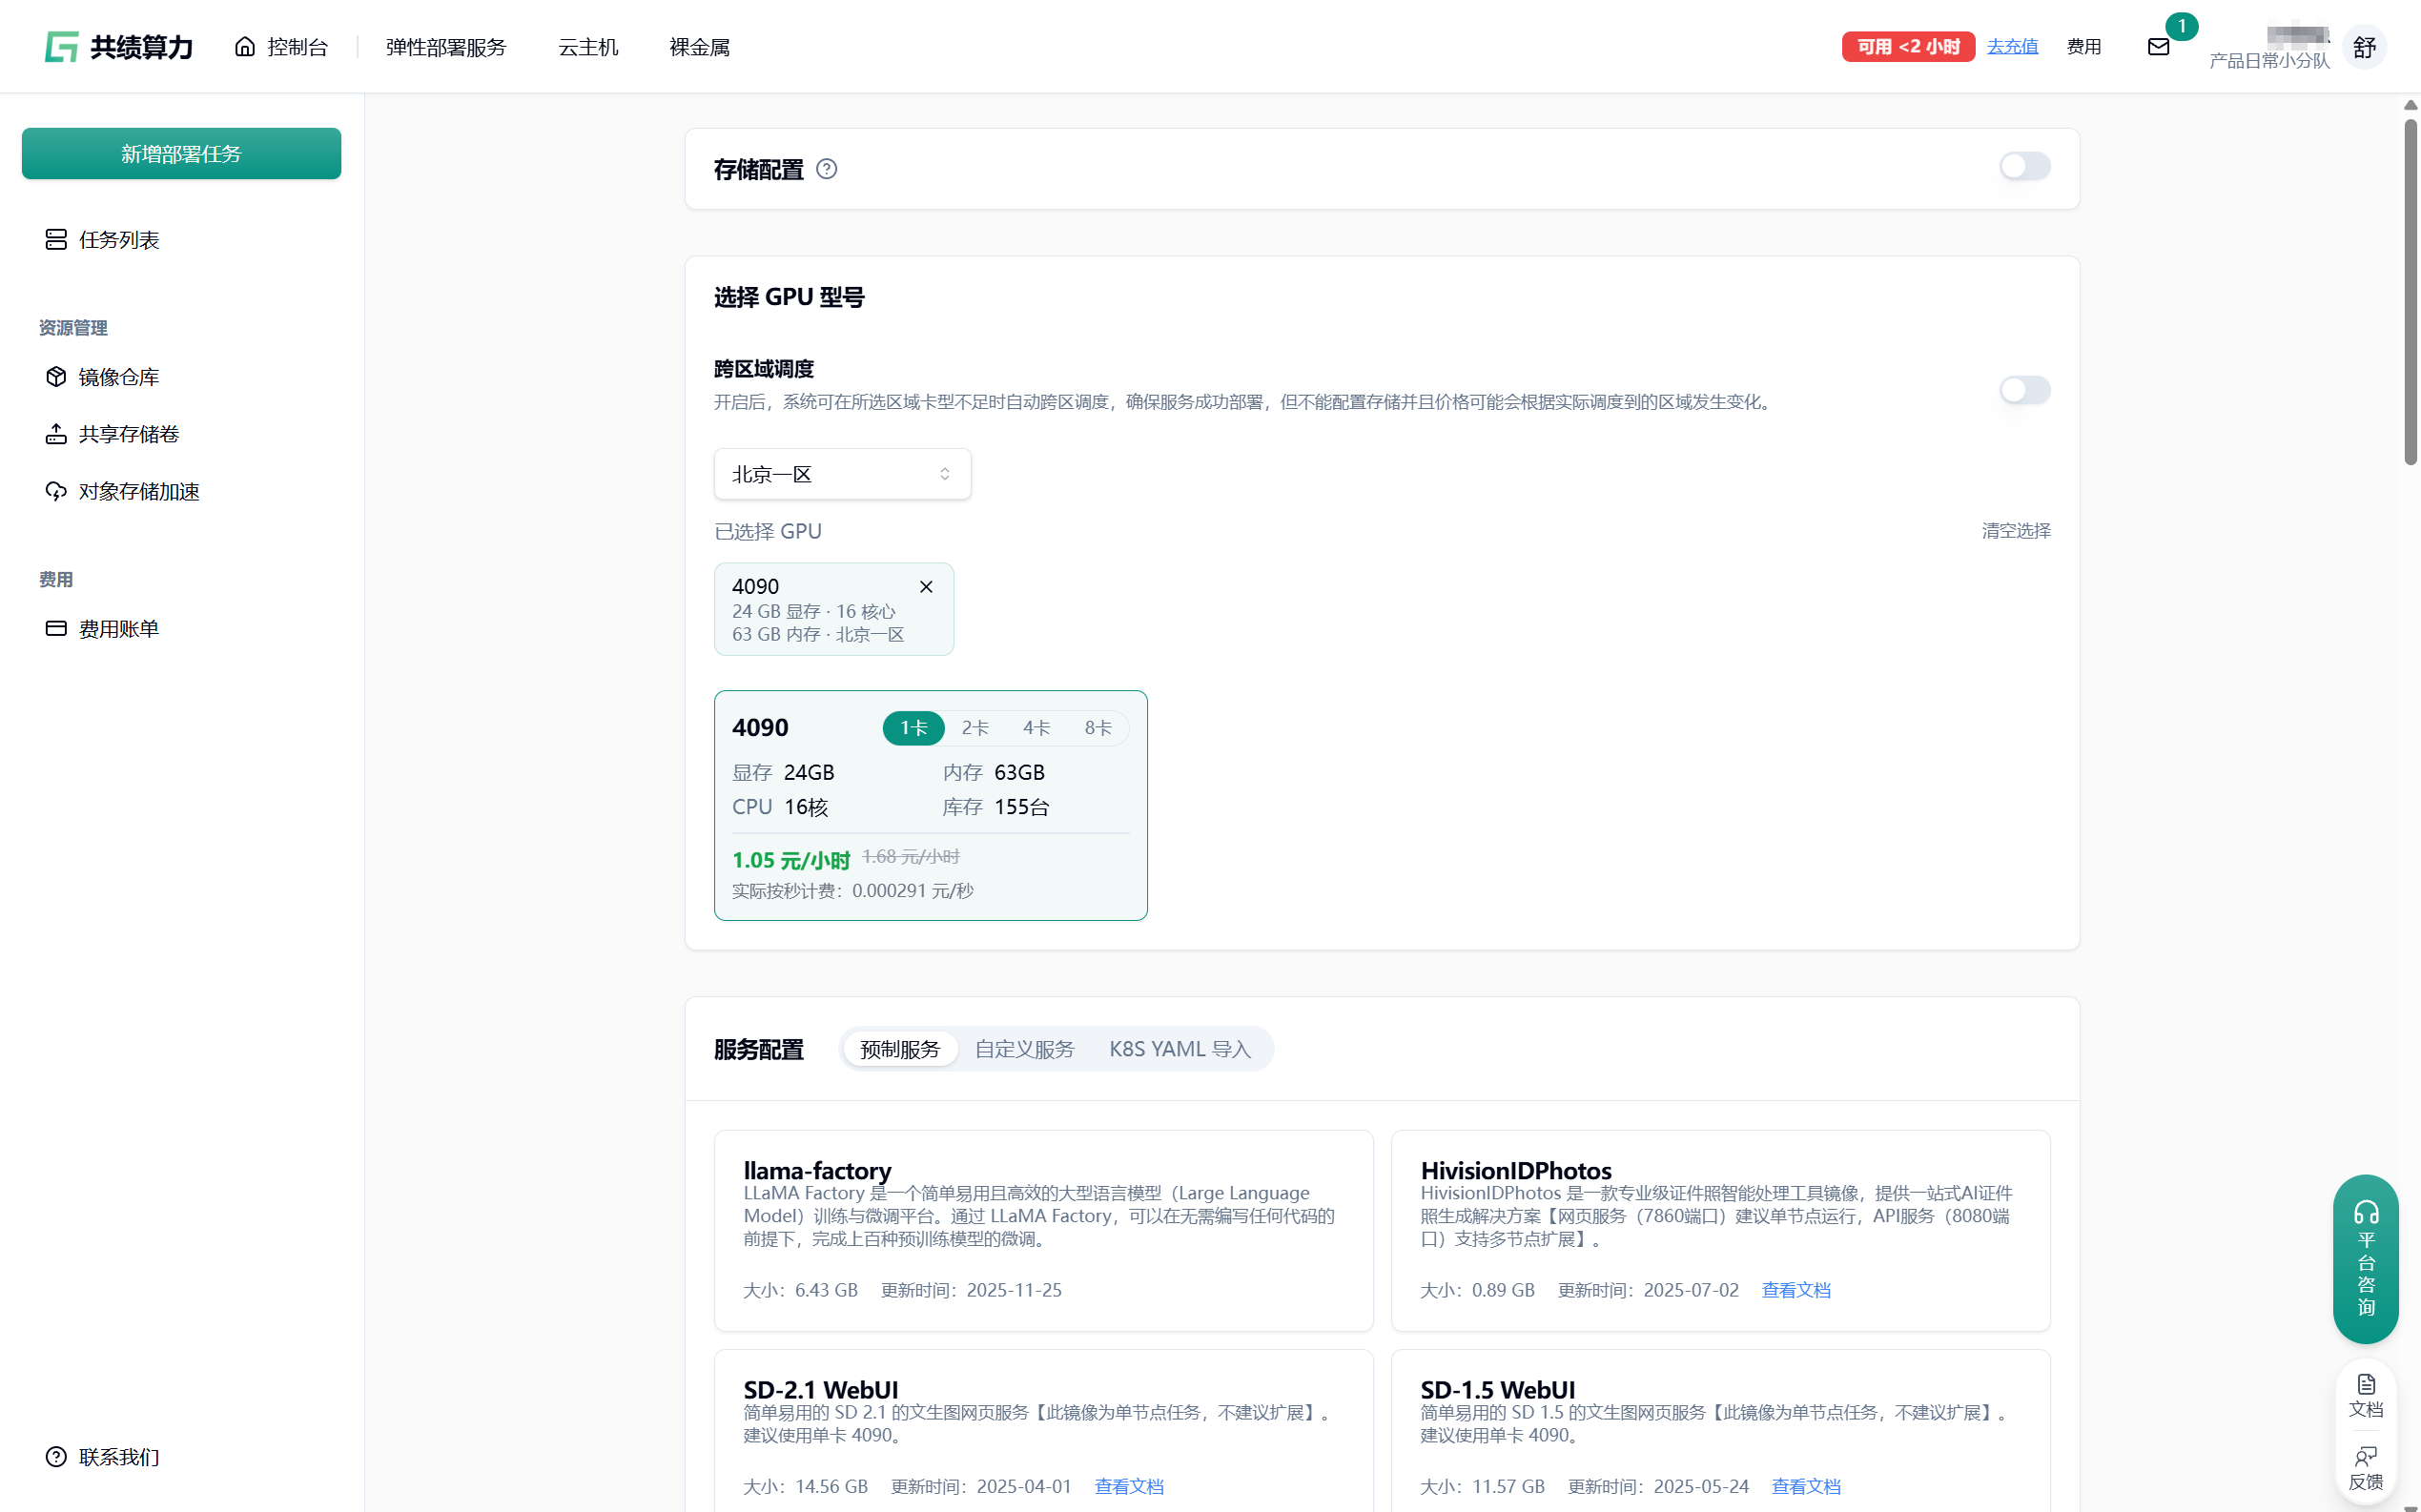
Task: Remove the selected 4090 GPU chip
Action: pyautogui.click(x=926, y=587)
